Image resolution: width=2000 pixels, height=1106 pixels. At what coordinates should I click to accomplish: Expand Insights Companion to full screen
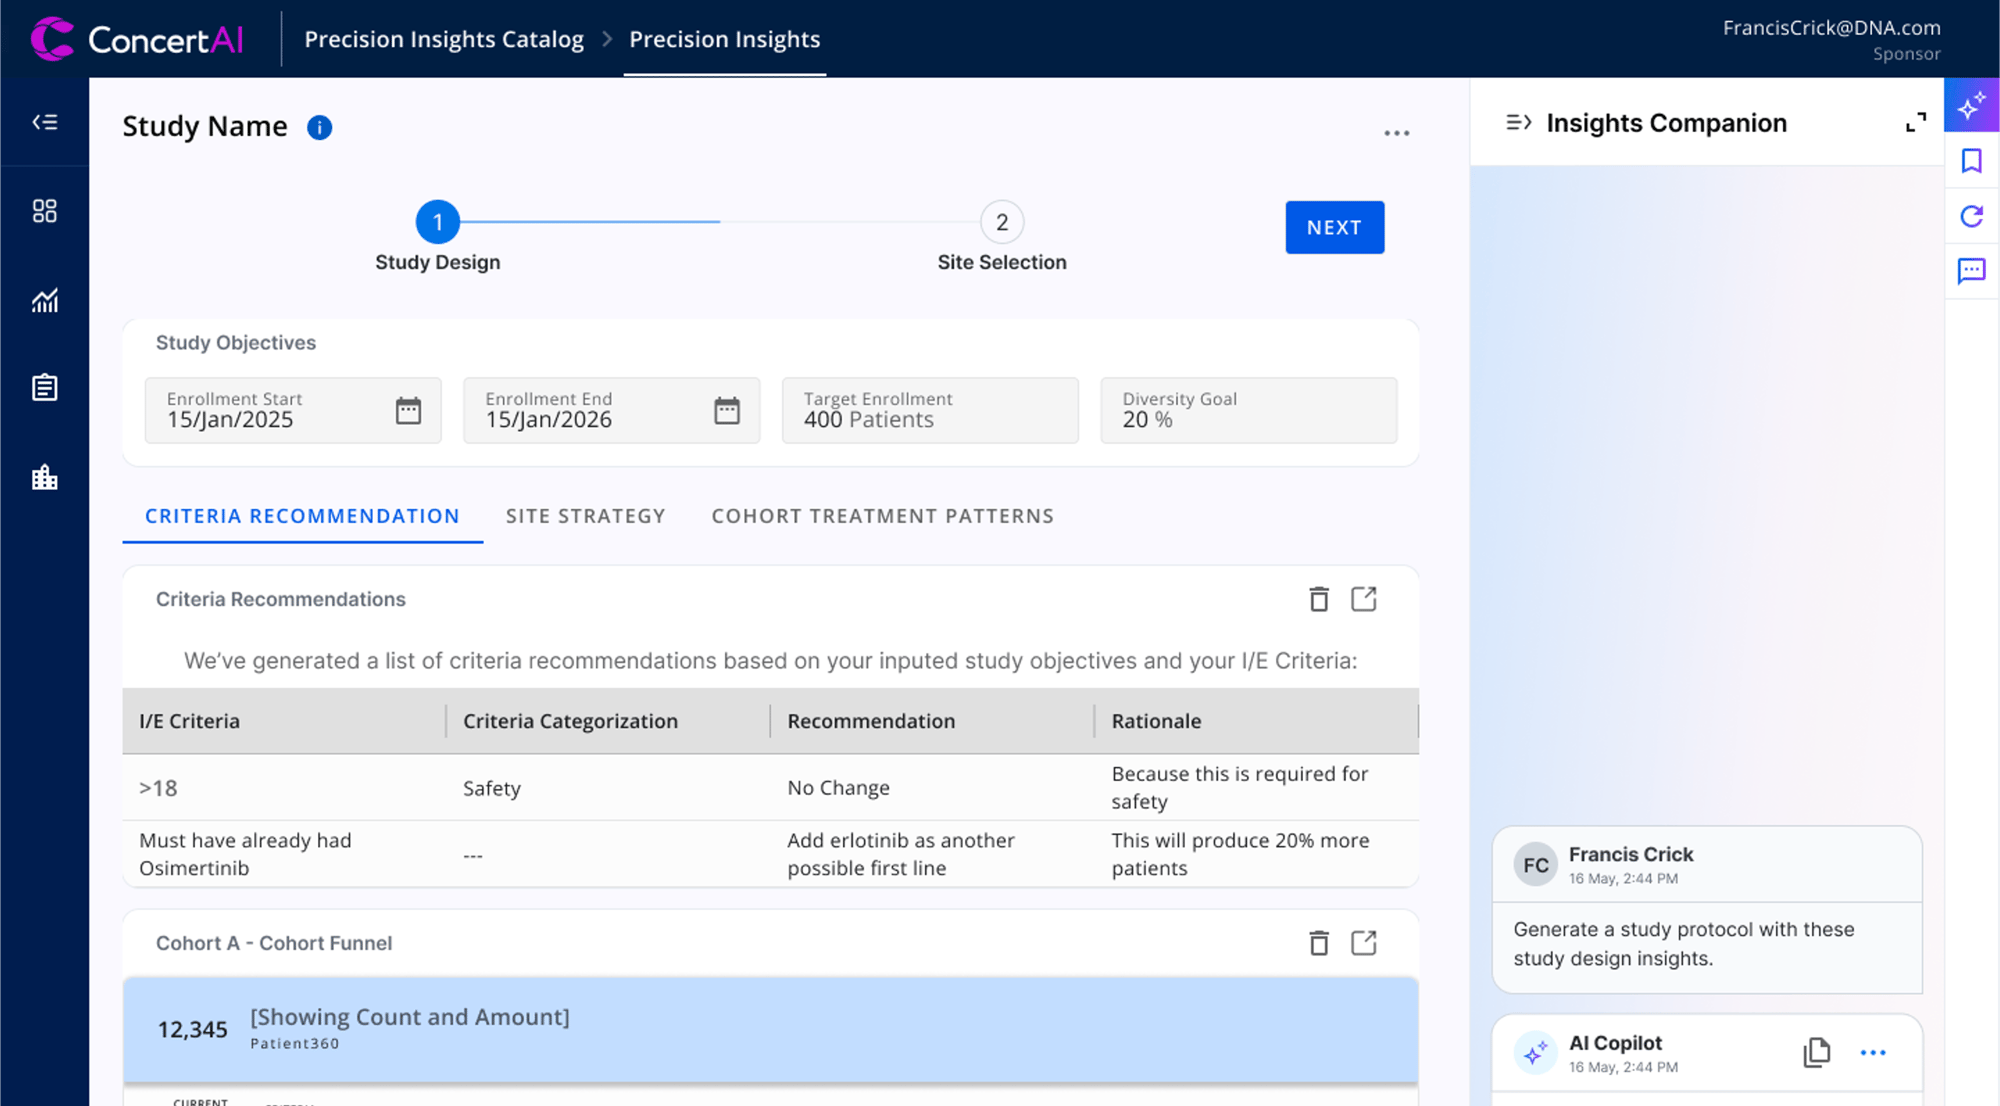[1915, 123]
